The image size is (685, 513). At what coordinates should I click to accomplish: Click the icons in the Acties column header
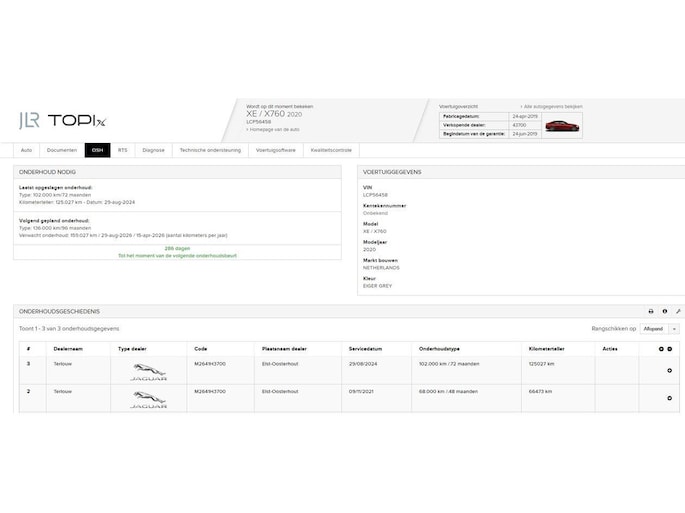coord(665,349)
